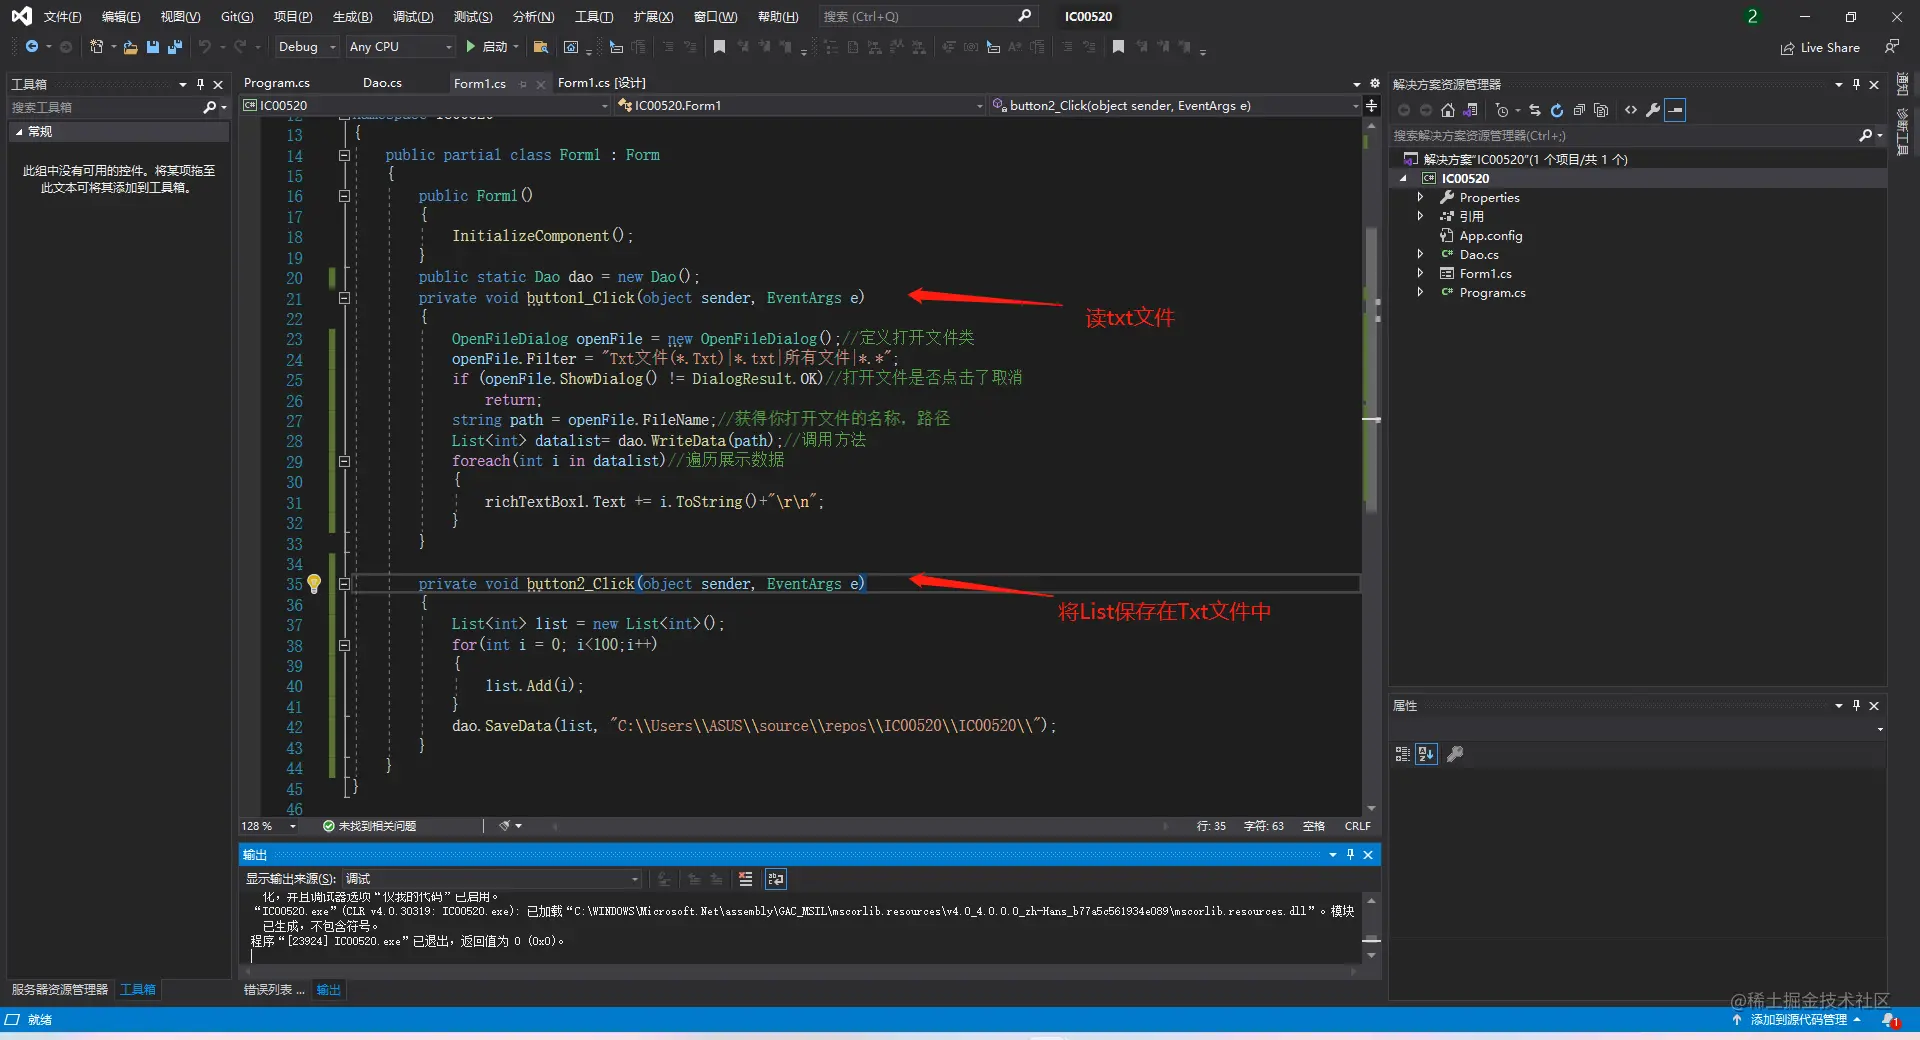Click the Solution Explorer search field
The width and height of the screenshot is (1920, 1040).
tap(1637, 135)
